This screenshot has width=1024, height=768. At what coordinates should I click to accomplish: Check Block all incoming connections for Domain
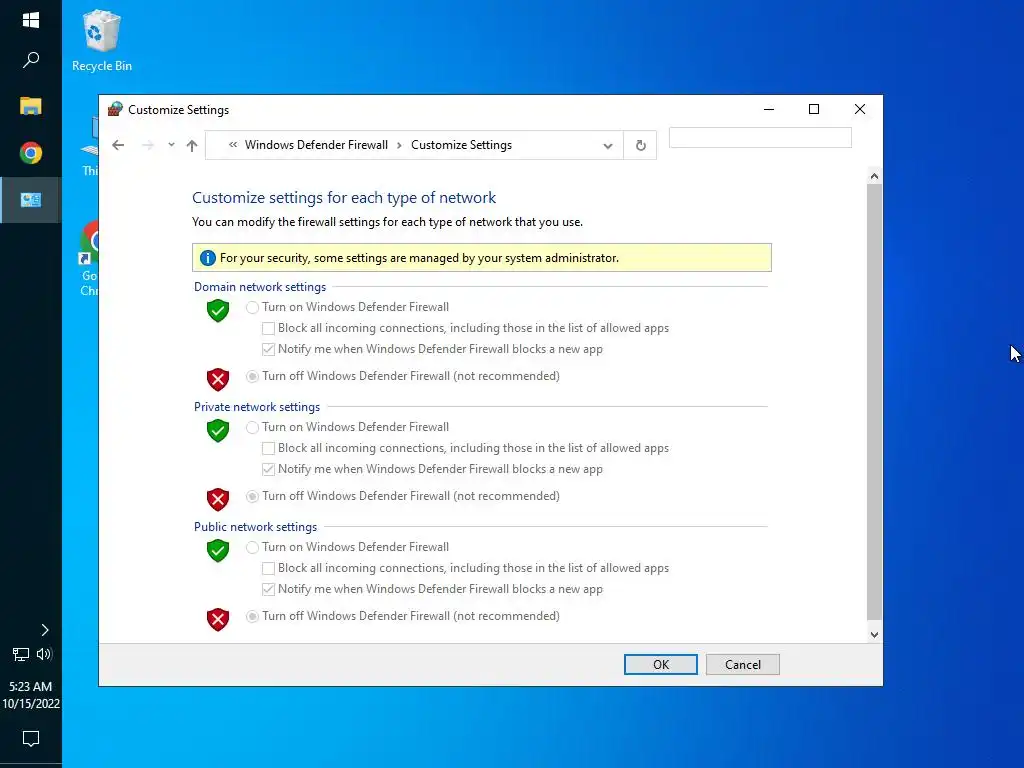268,328
